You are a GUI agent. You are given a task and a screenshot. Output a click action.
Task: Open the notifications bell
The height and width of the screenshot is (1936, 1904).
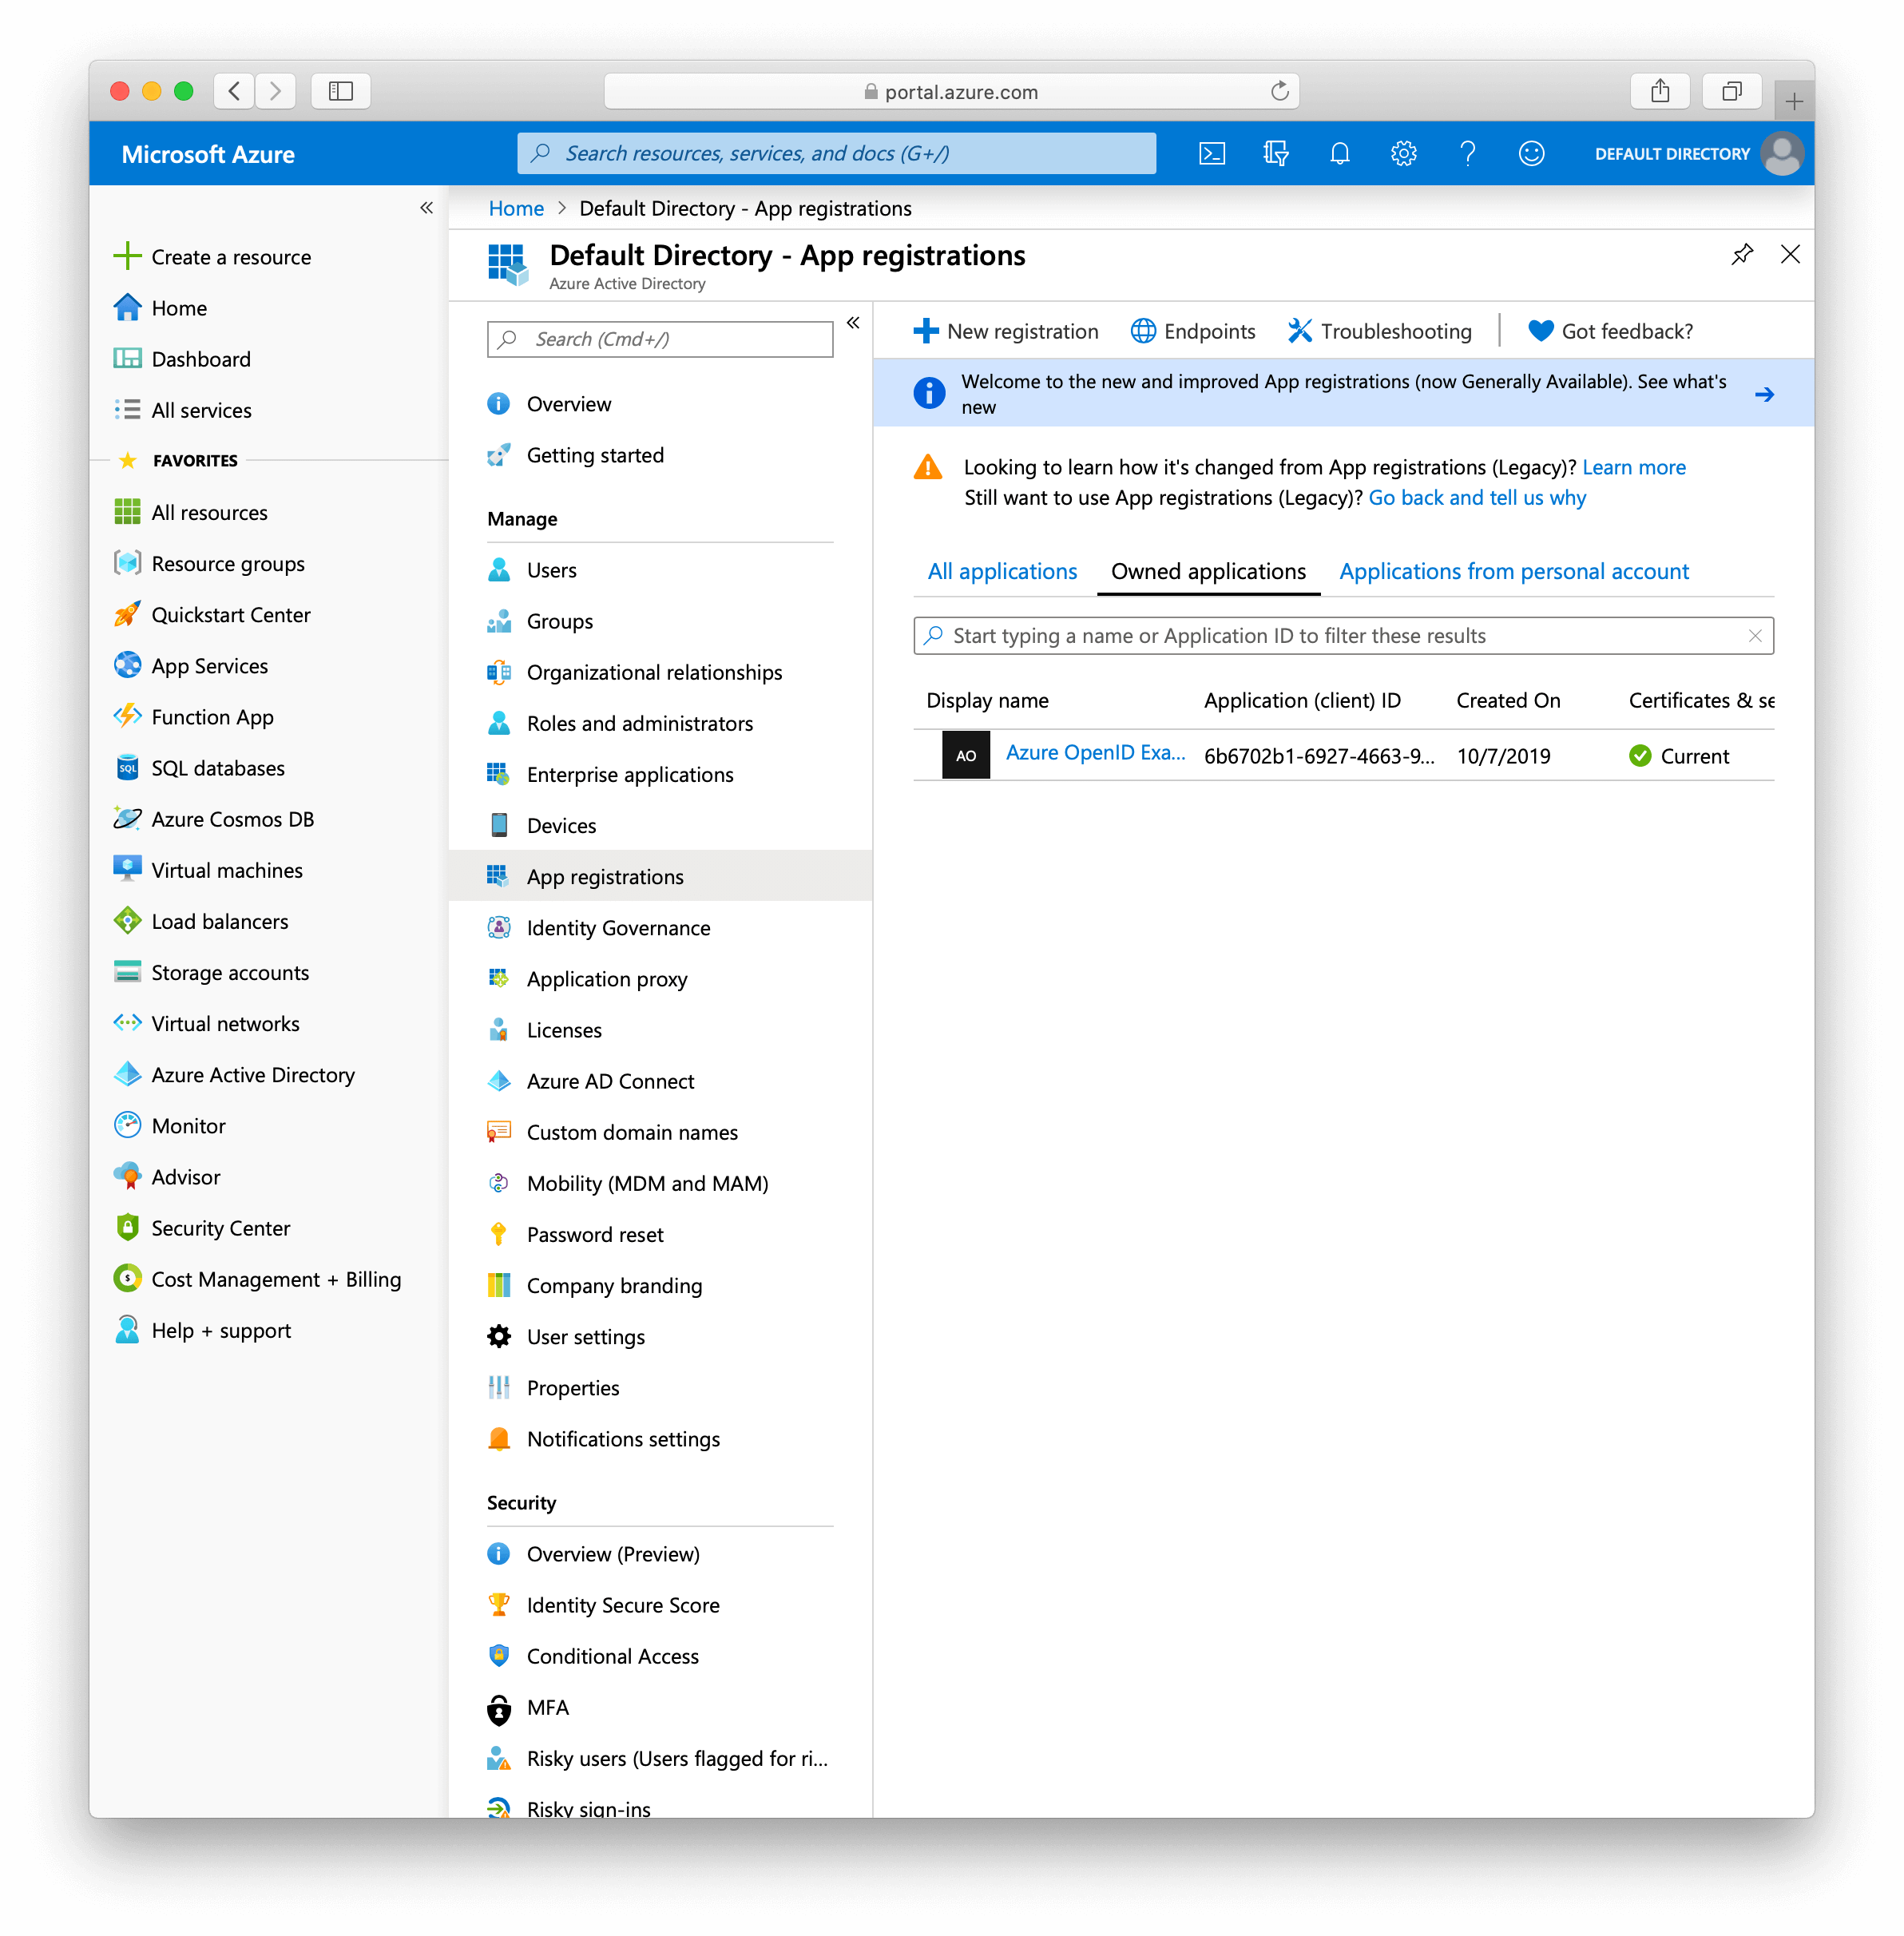coord(1340,154)
